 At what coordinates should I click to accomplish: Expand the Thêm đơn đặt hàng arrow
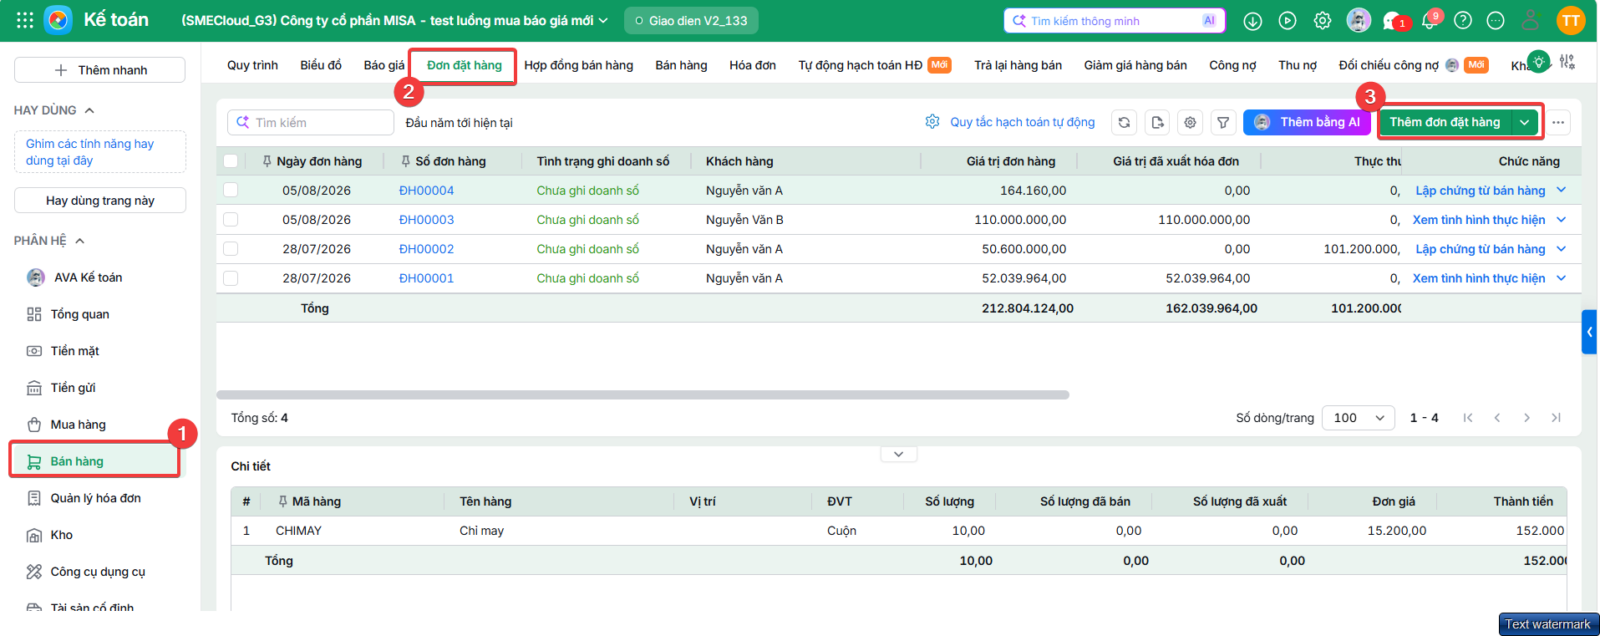(x=1524, y=122)
